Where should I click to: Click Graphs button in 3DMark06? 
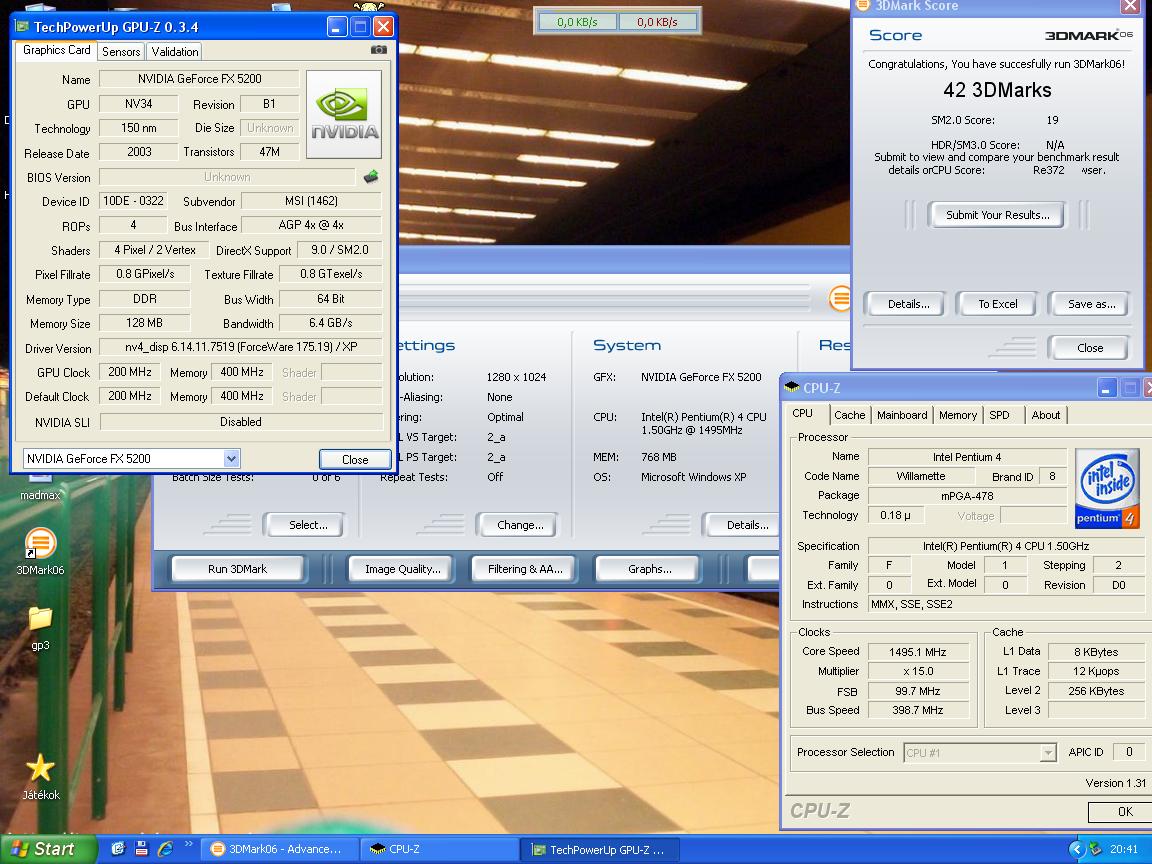(x=649, y=569)
